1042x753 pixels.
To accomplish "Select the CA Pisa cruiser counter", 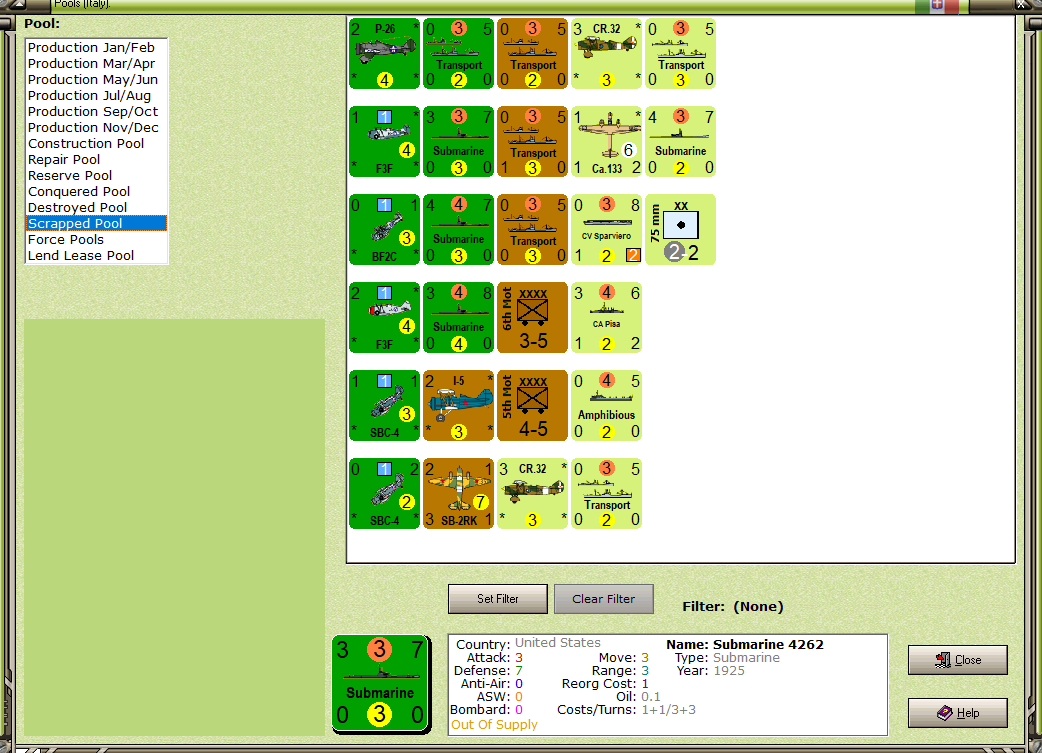I will coord(607,318).
